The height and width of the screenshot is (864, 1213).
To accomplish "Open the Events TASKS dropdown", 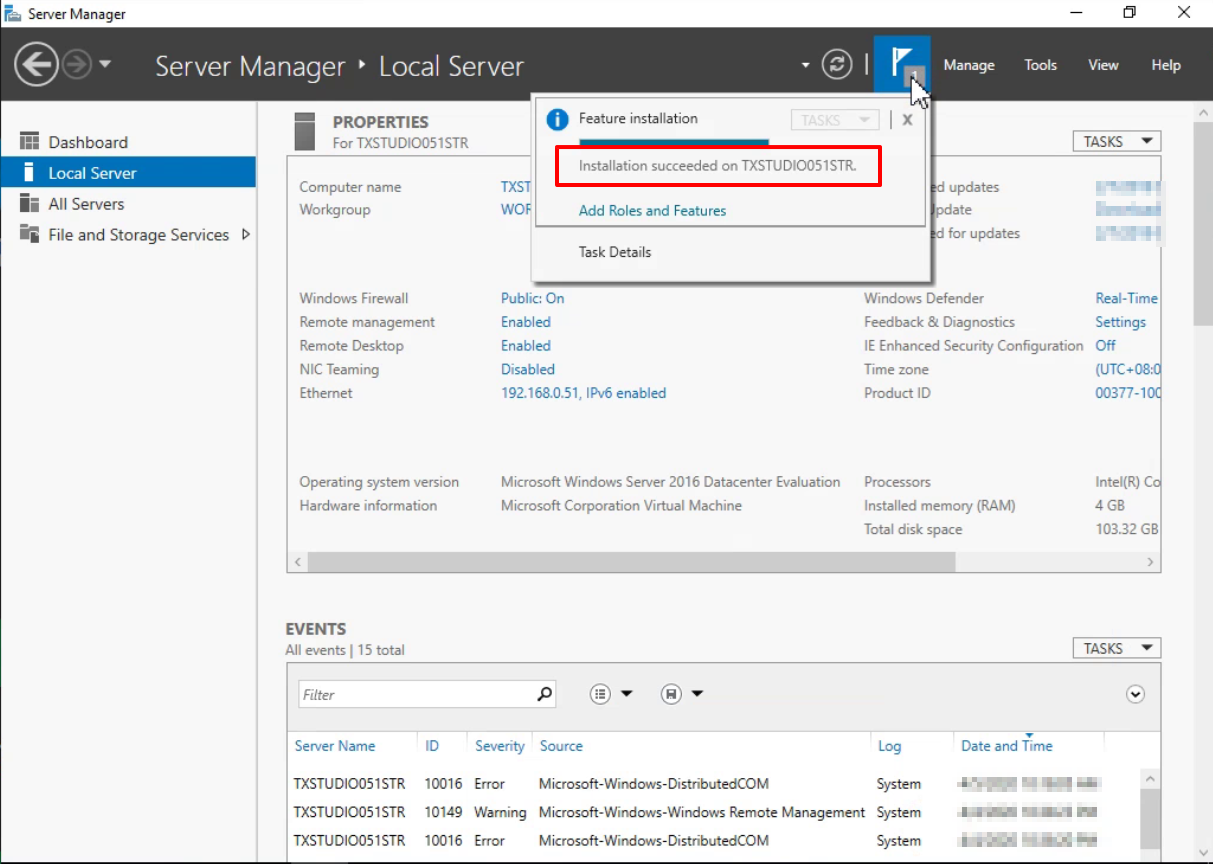I will pyautogui.click(x=1117, y=649).
